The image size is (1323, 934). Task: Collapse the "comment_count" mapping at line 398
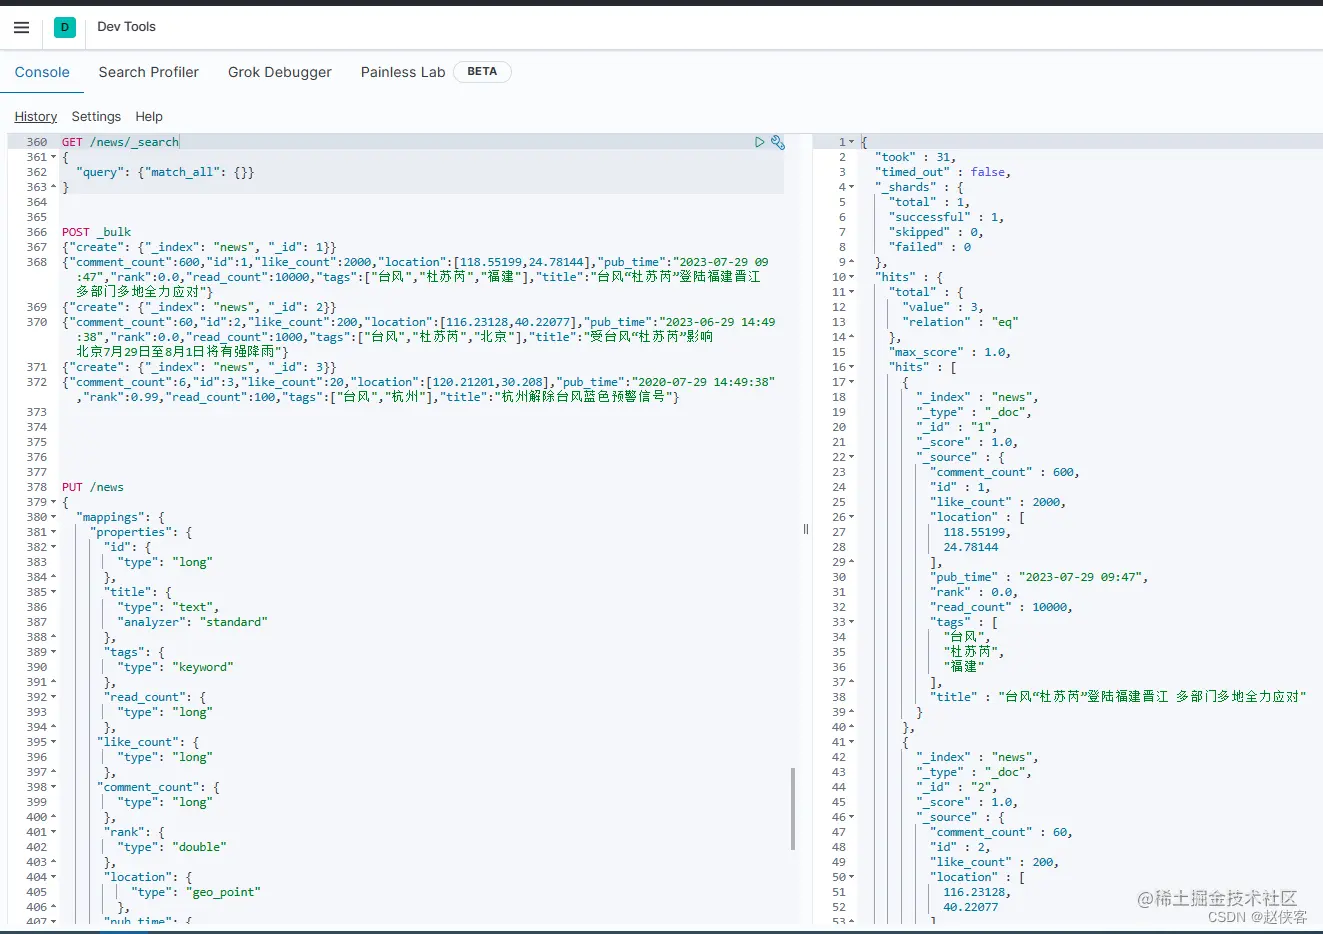coord(54,787)
